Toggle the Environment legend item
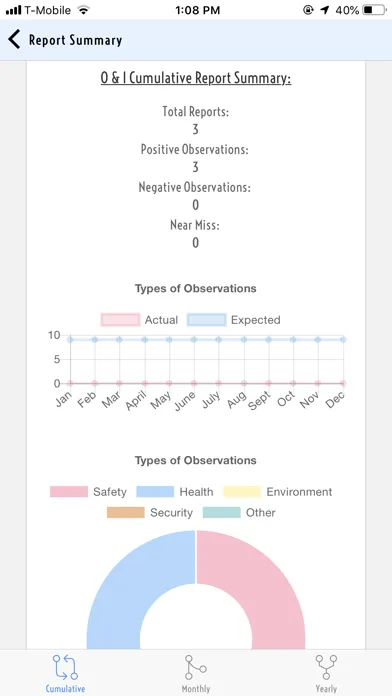This screenshot has height=696, width=392. 277,492
